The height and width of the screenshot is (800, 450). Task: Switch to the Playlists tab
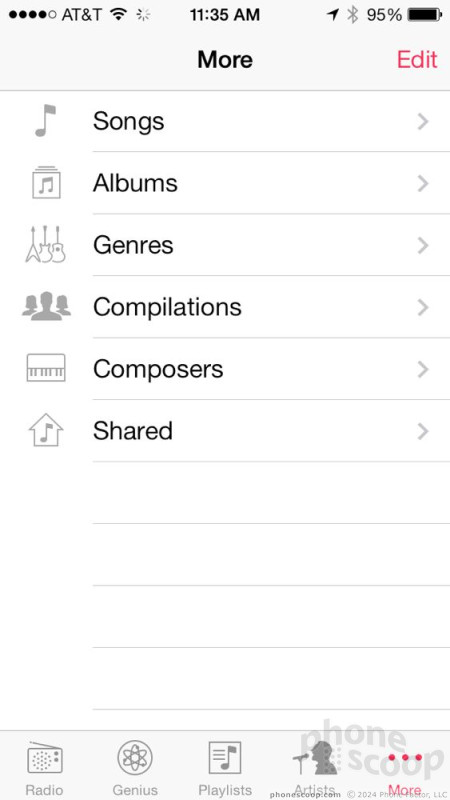tap(225, 769)
